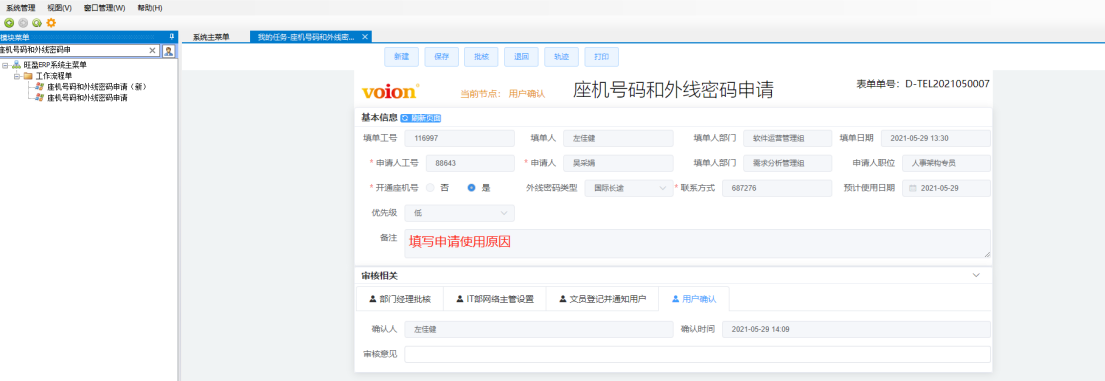Click the 旺盈ERP系统主菜单 network icon
1105x381 pixels.
tap(16, 65)
